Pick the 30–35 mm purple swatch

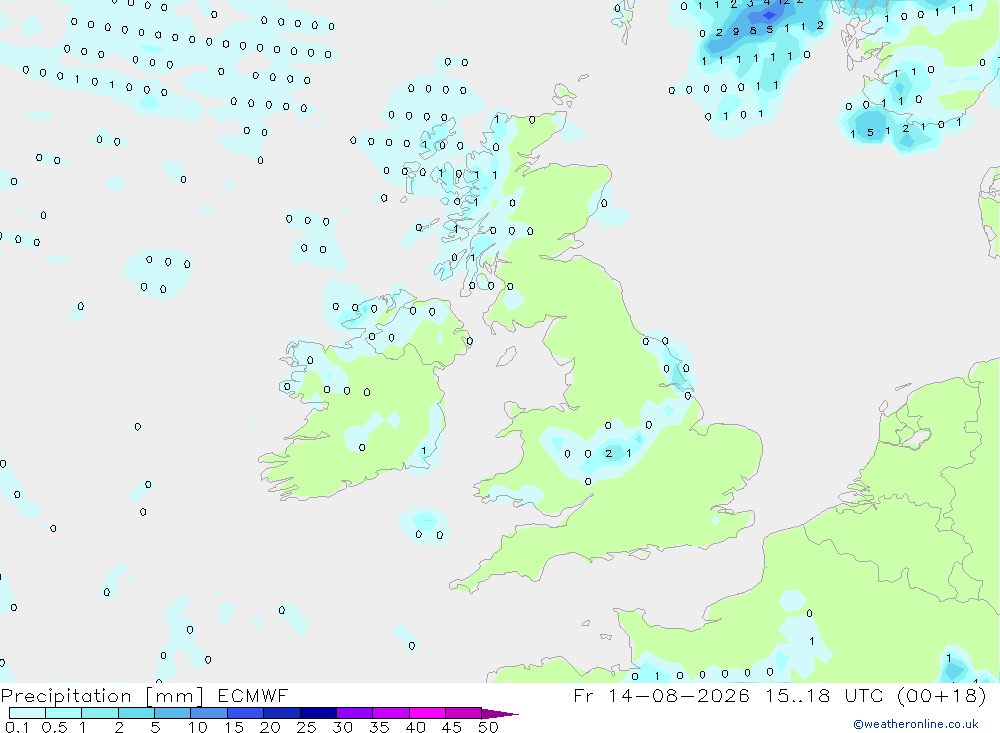coord(354,713)
